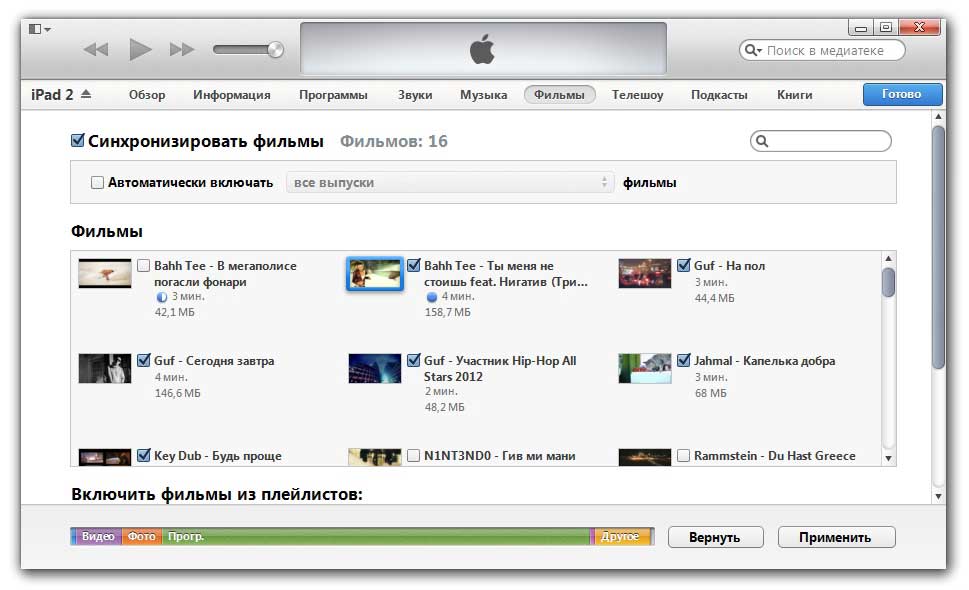The image size is (969, 590).
Task: Open the window menu icon at top-left
Action: coord(40,28)
